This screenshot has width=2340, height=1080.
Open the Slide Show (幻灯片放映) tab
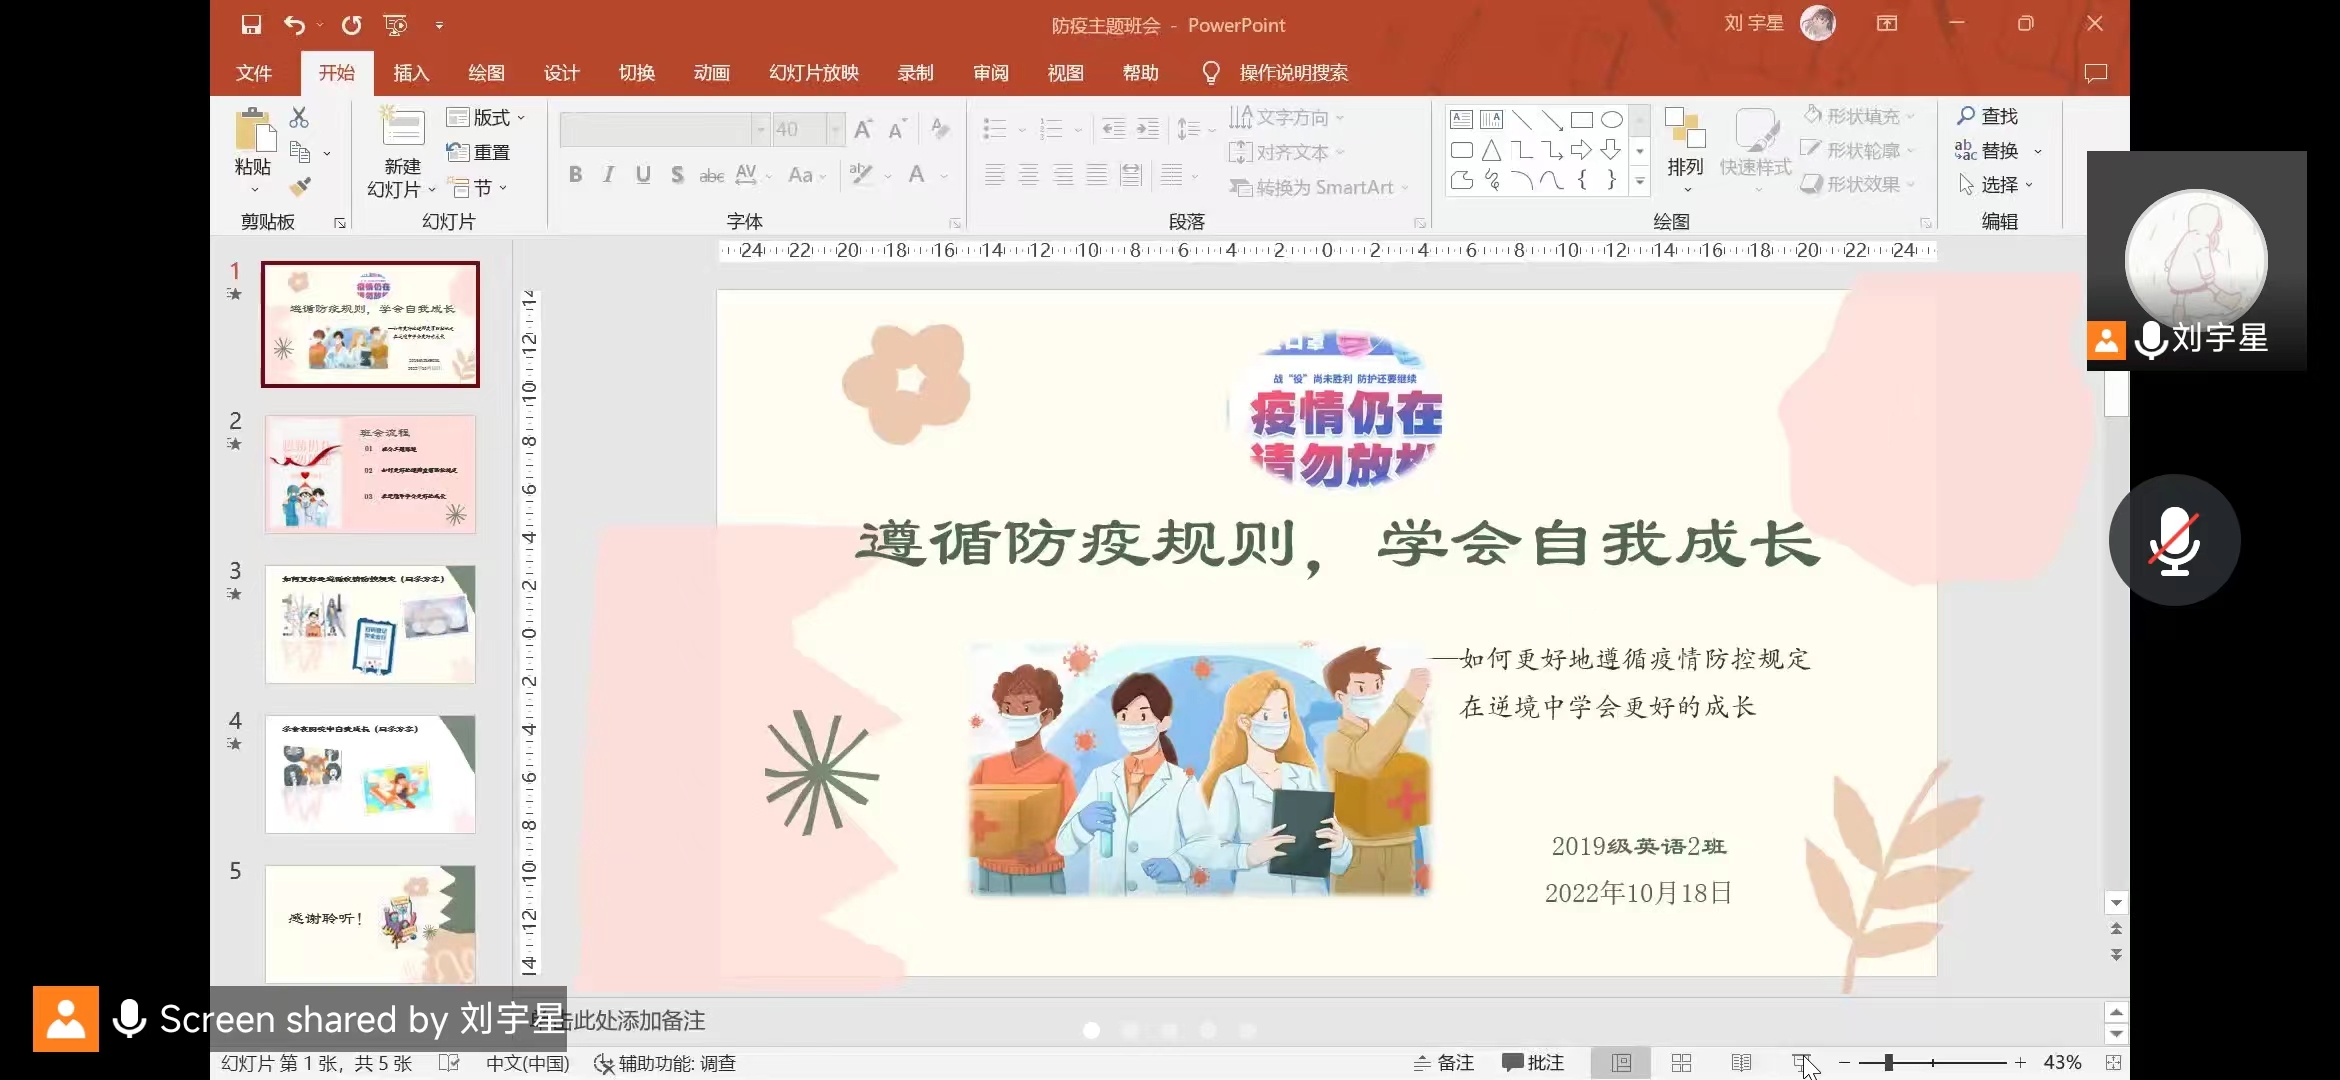point(813,73)
